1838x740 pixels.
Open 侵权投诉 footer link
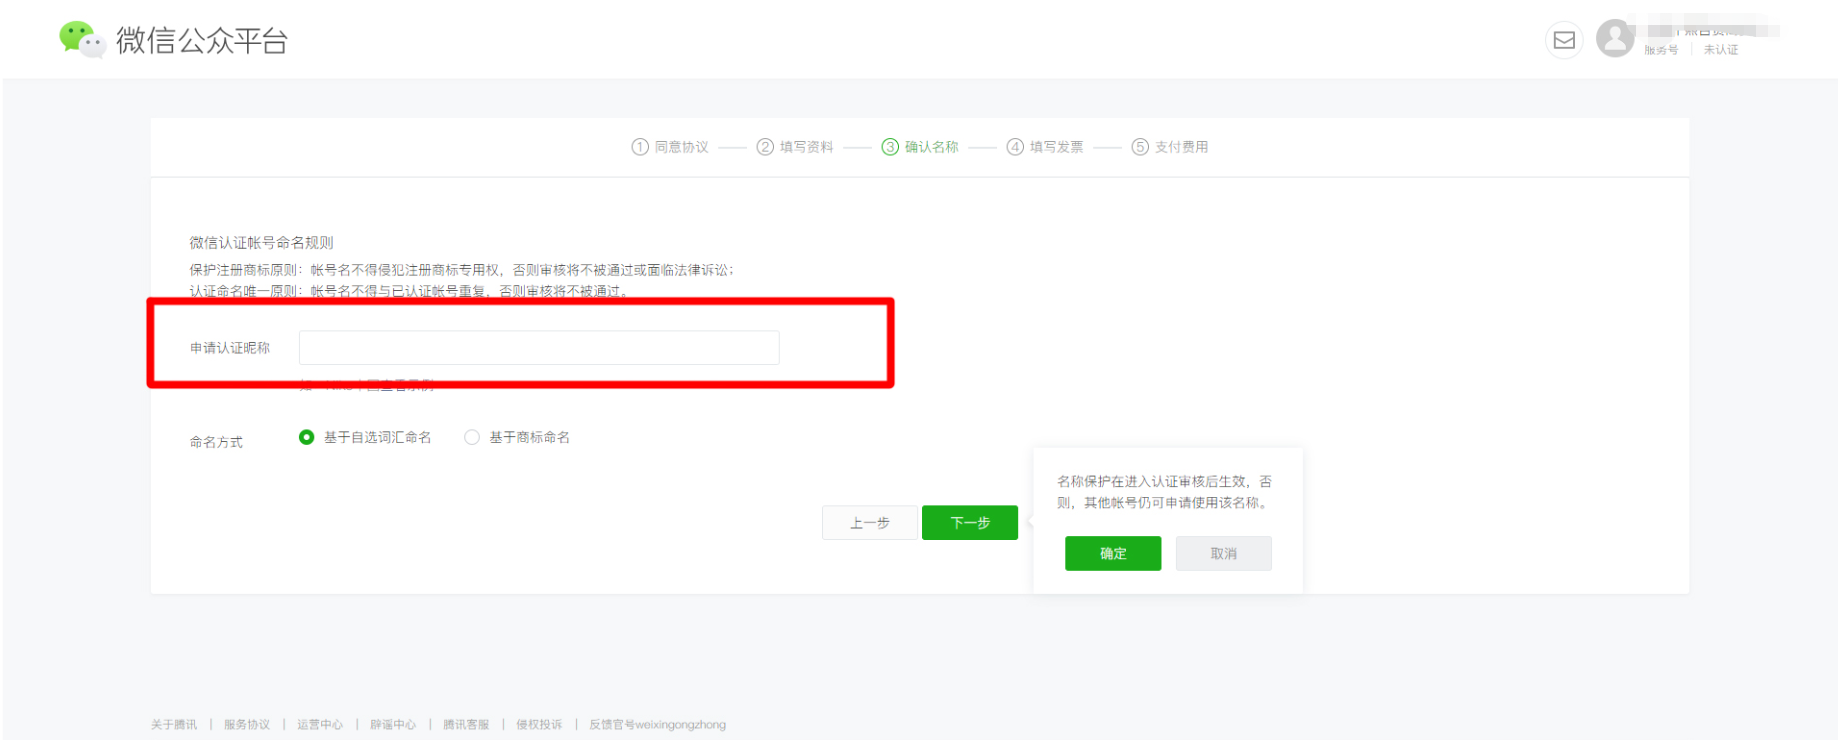click(539, 725)
